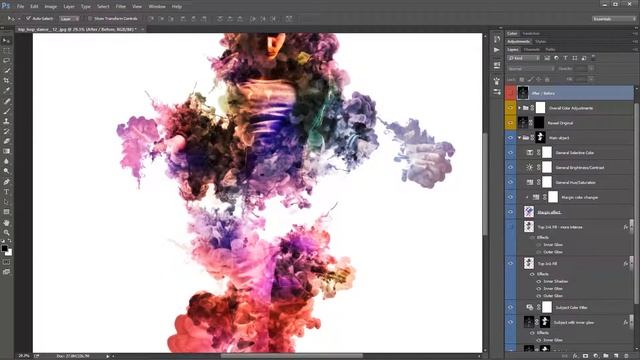Hide the General Brightness/Contrast layer

510,167
